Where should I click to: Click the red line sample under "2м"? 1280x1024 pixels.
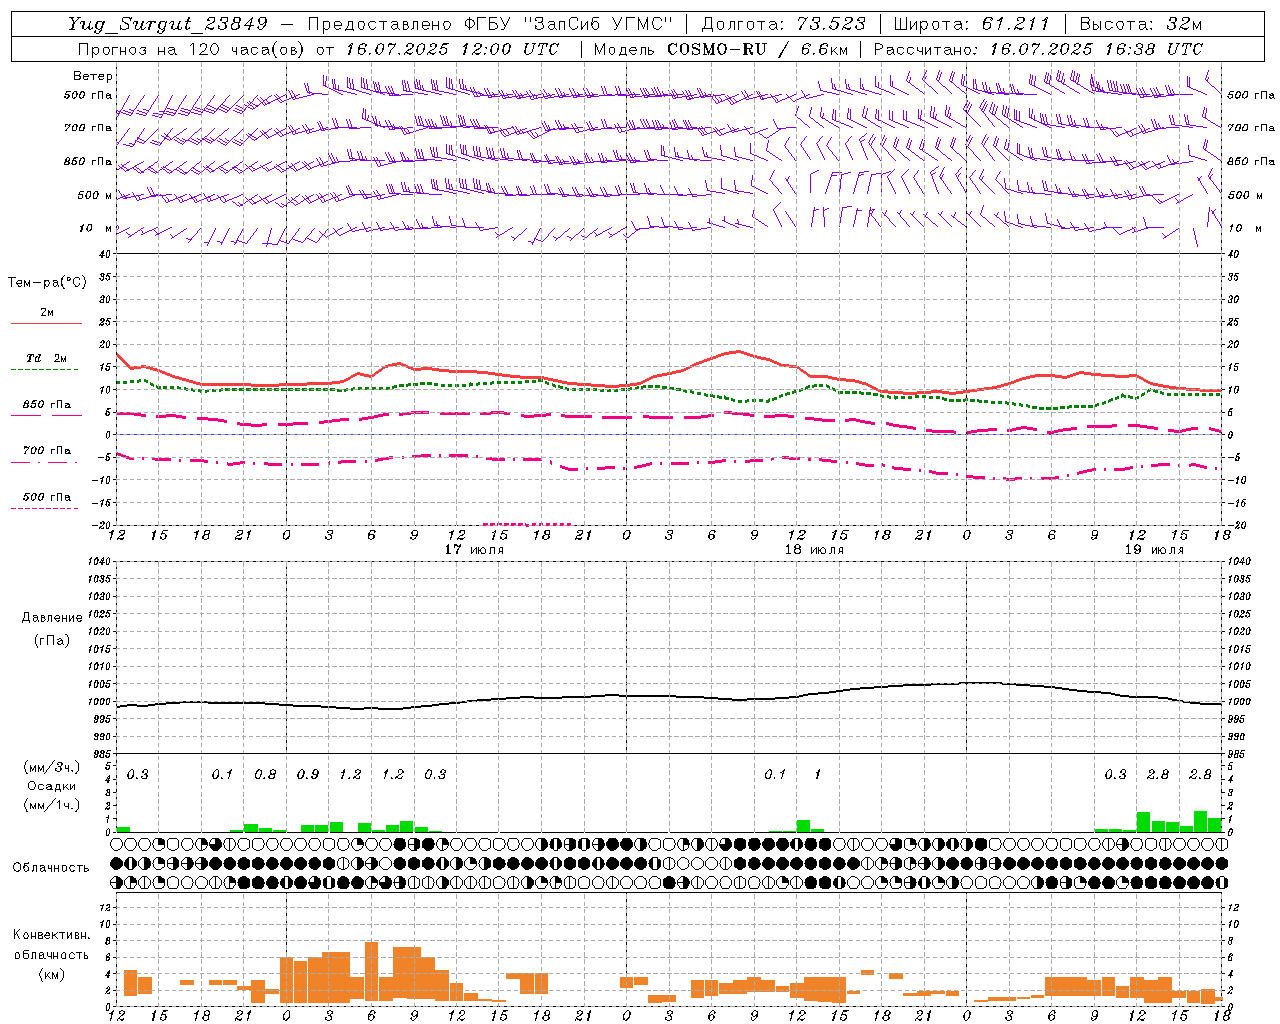pos(47,323)
